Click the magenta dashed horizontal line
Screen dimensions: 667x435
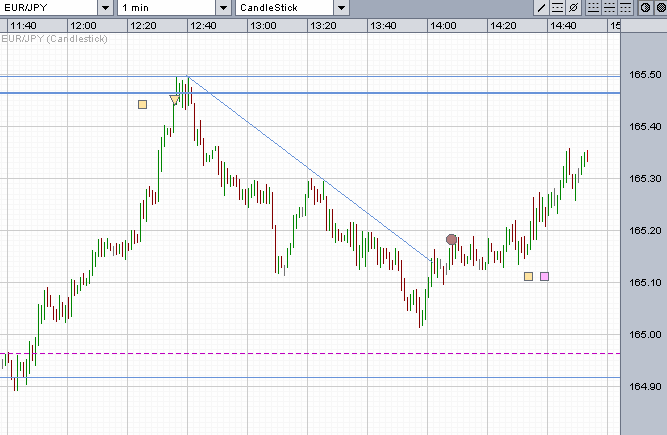pyautogui.click(x=310, y=353)
